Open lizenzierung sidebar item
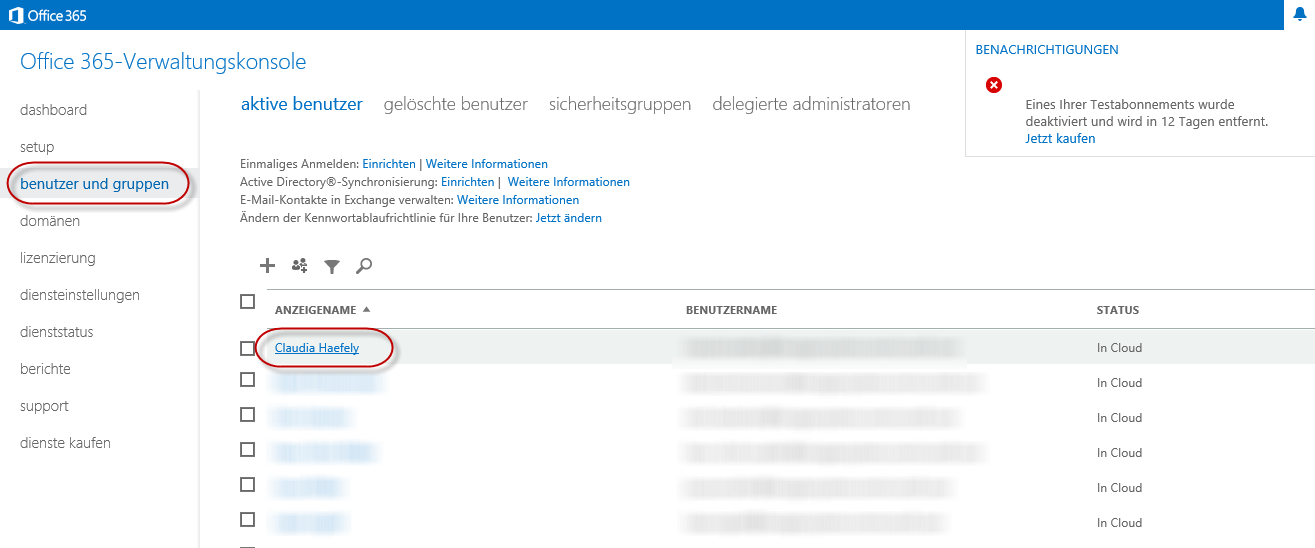Image resolution: width=1315 pixels, height=548 pixels. point(58,258)
